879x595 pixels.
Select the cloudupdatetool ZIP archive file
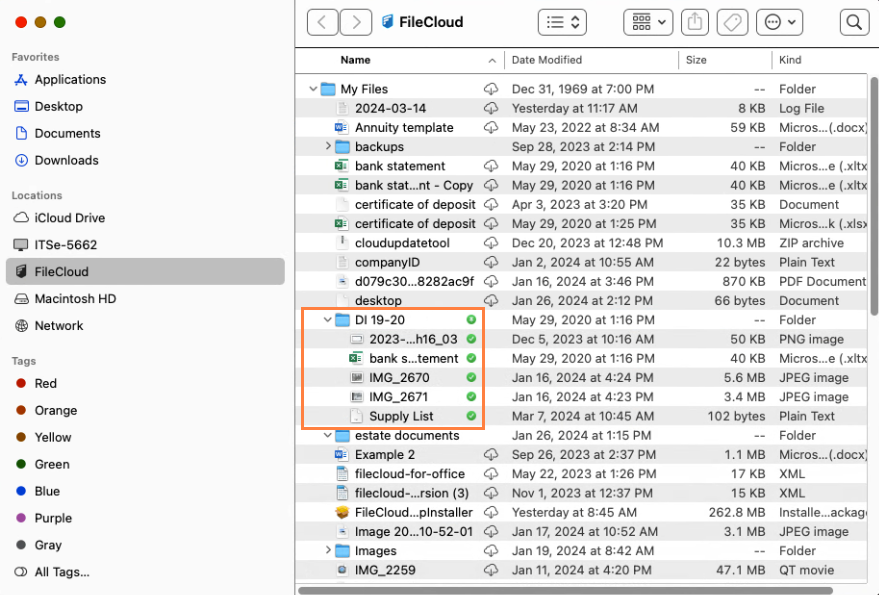coord(402,243)
